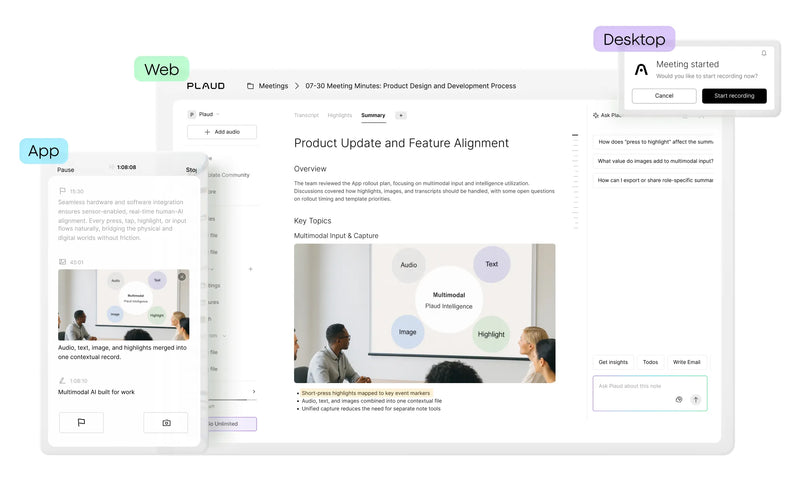Switch to the Highlights tab

[x=339, y=116]
